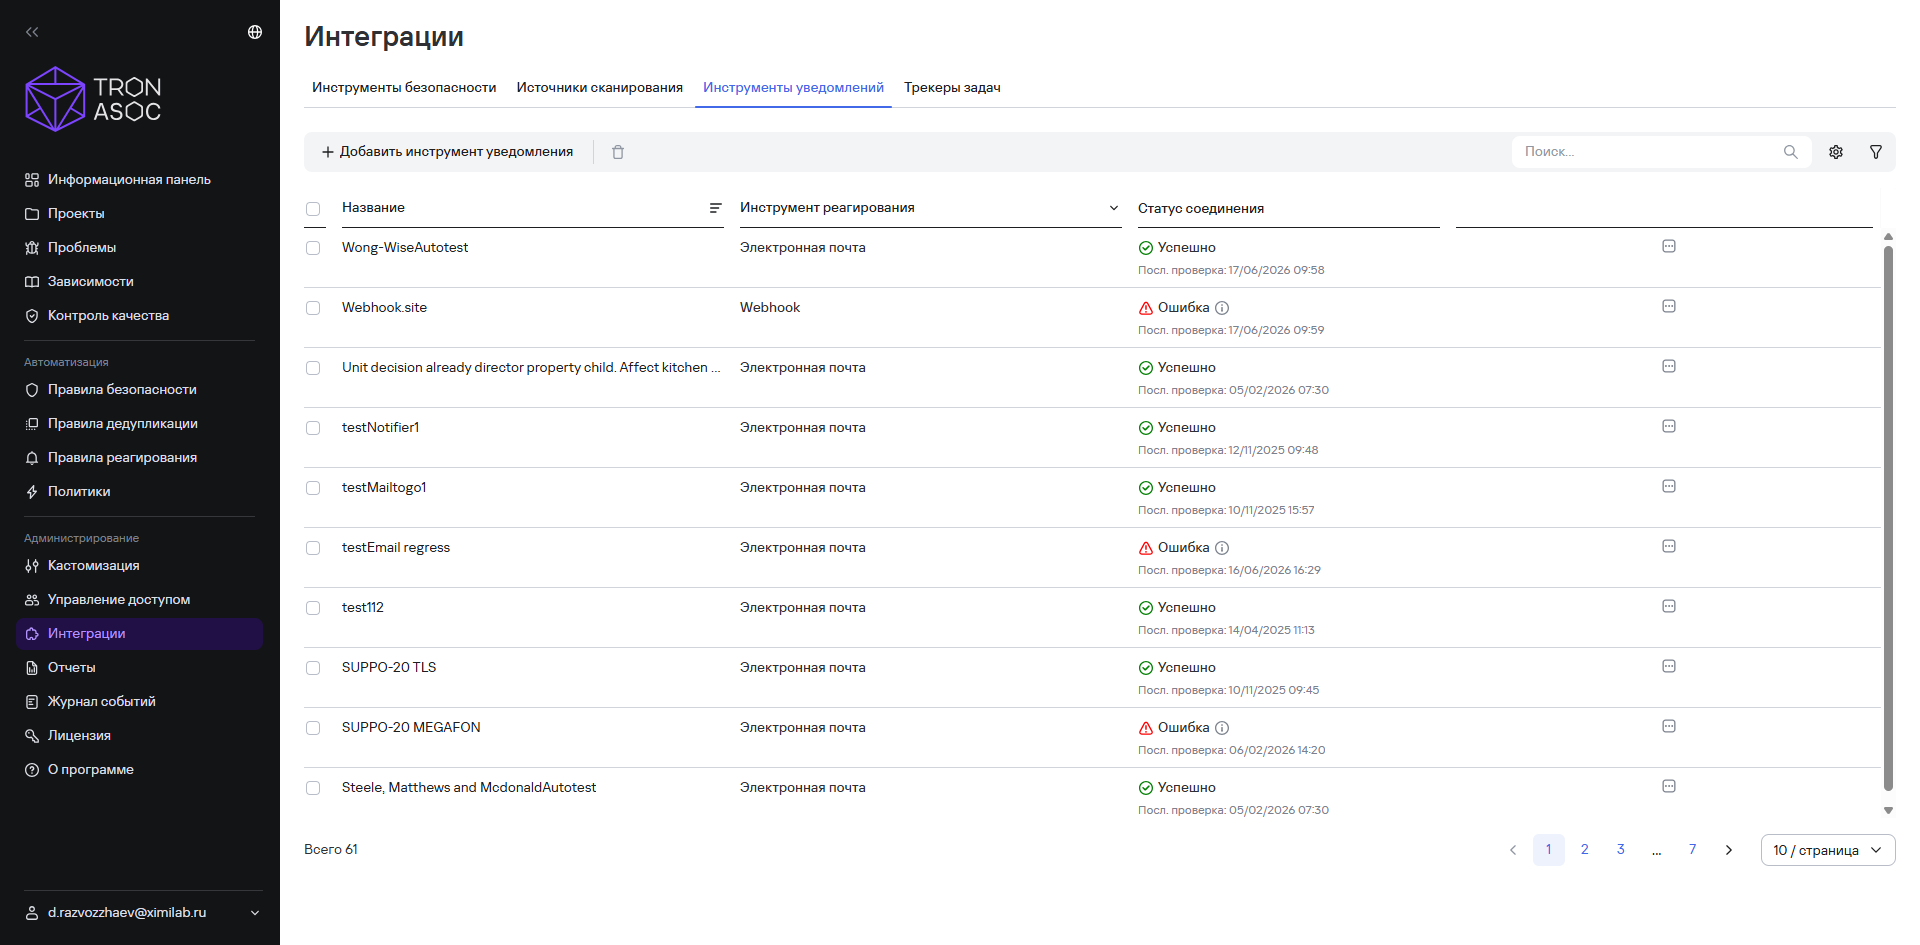Expand the d.razvozzhaev@ximilab.ru user menu
The image size is (1920, 945).
pyautogui.click(x=143, y=912)
